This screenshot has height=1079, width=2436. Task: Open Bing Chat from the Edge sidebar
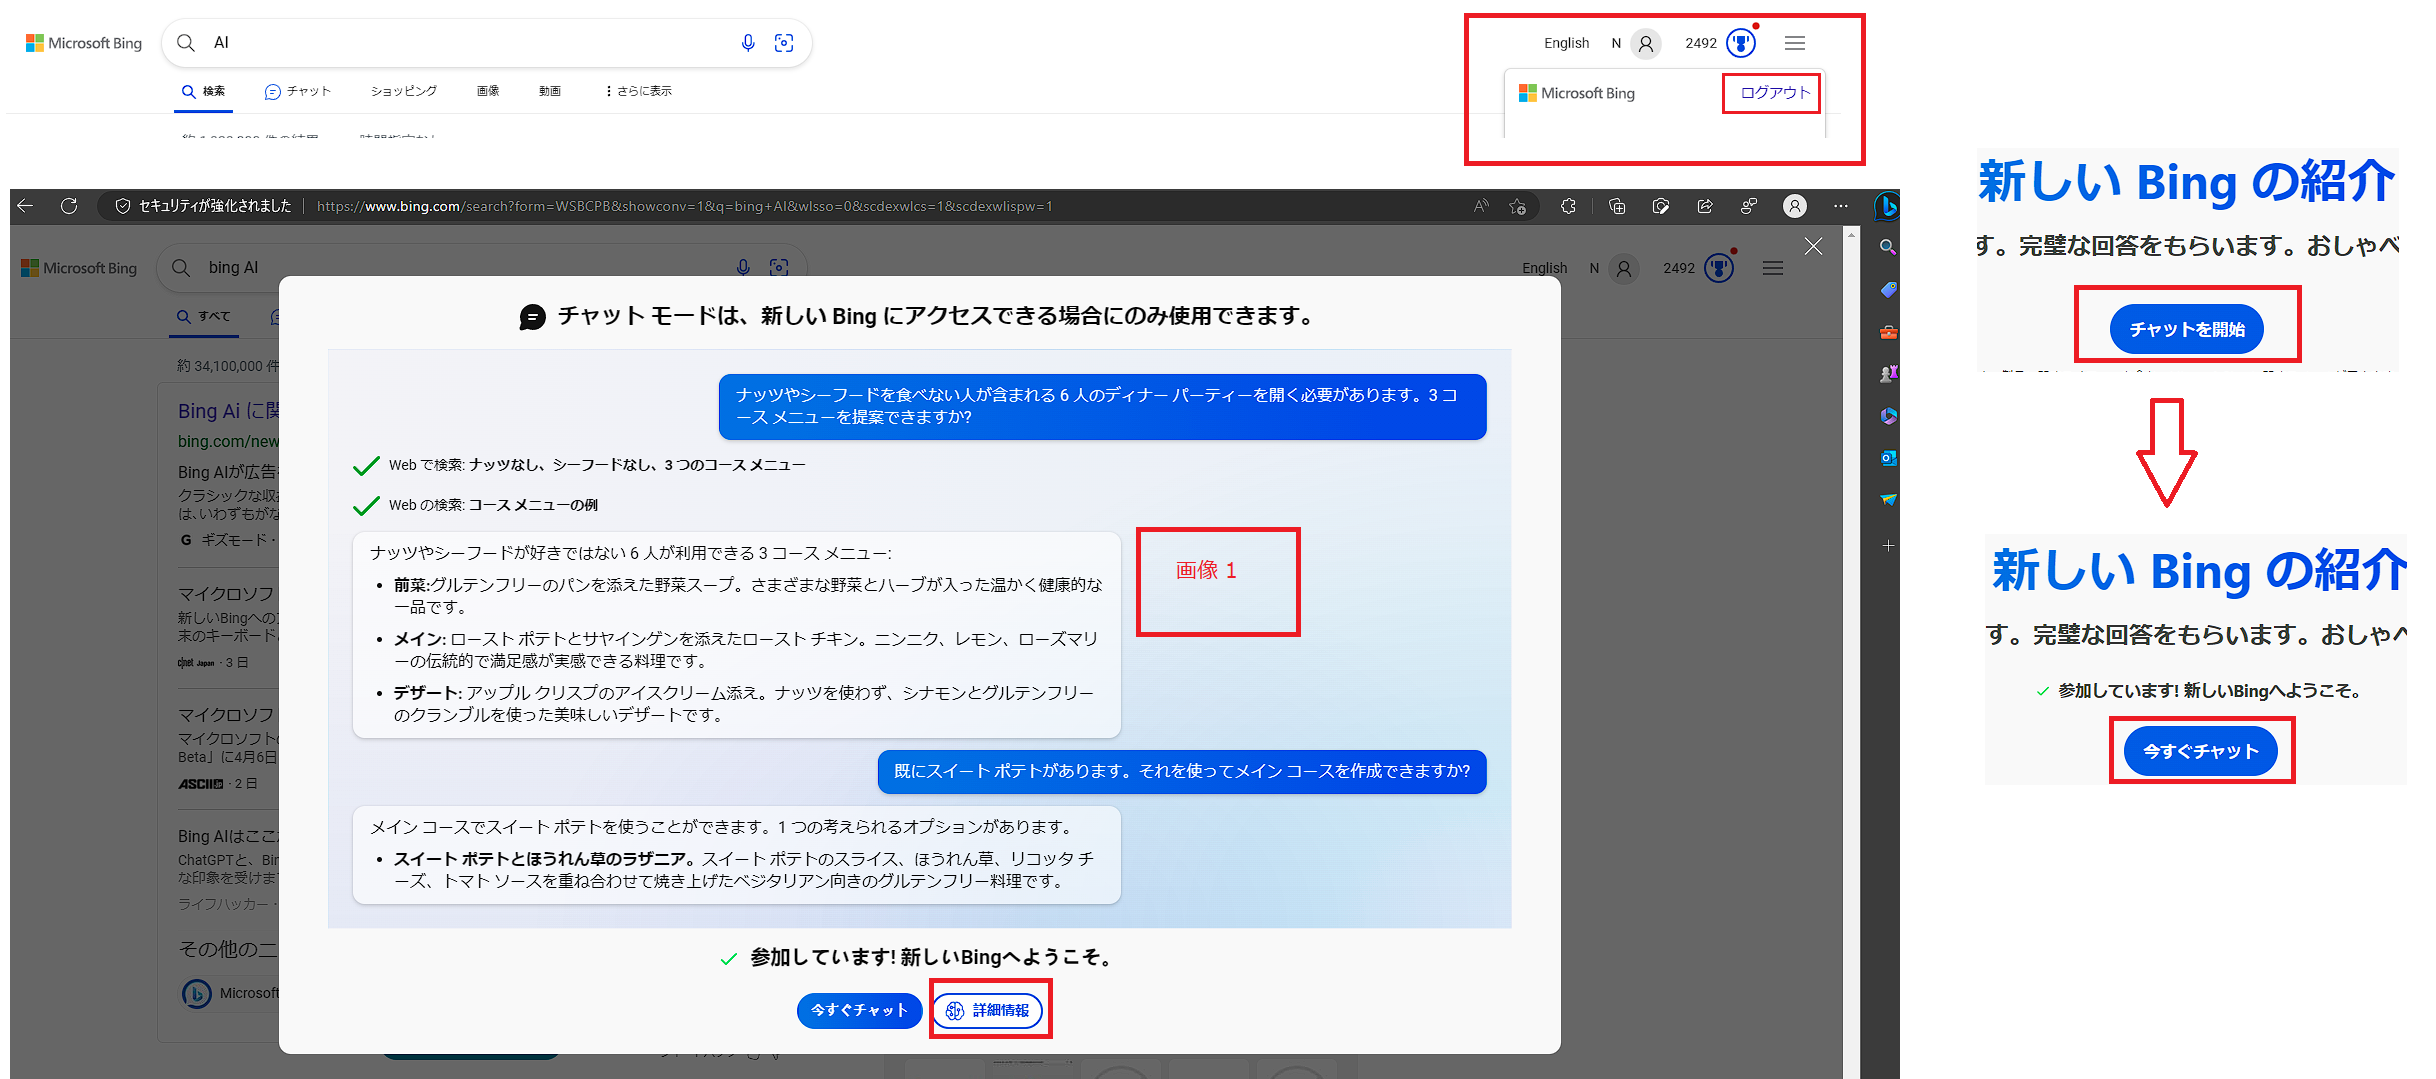[1888, 206]
